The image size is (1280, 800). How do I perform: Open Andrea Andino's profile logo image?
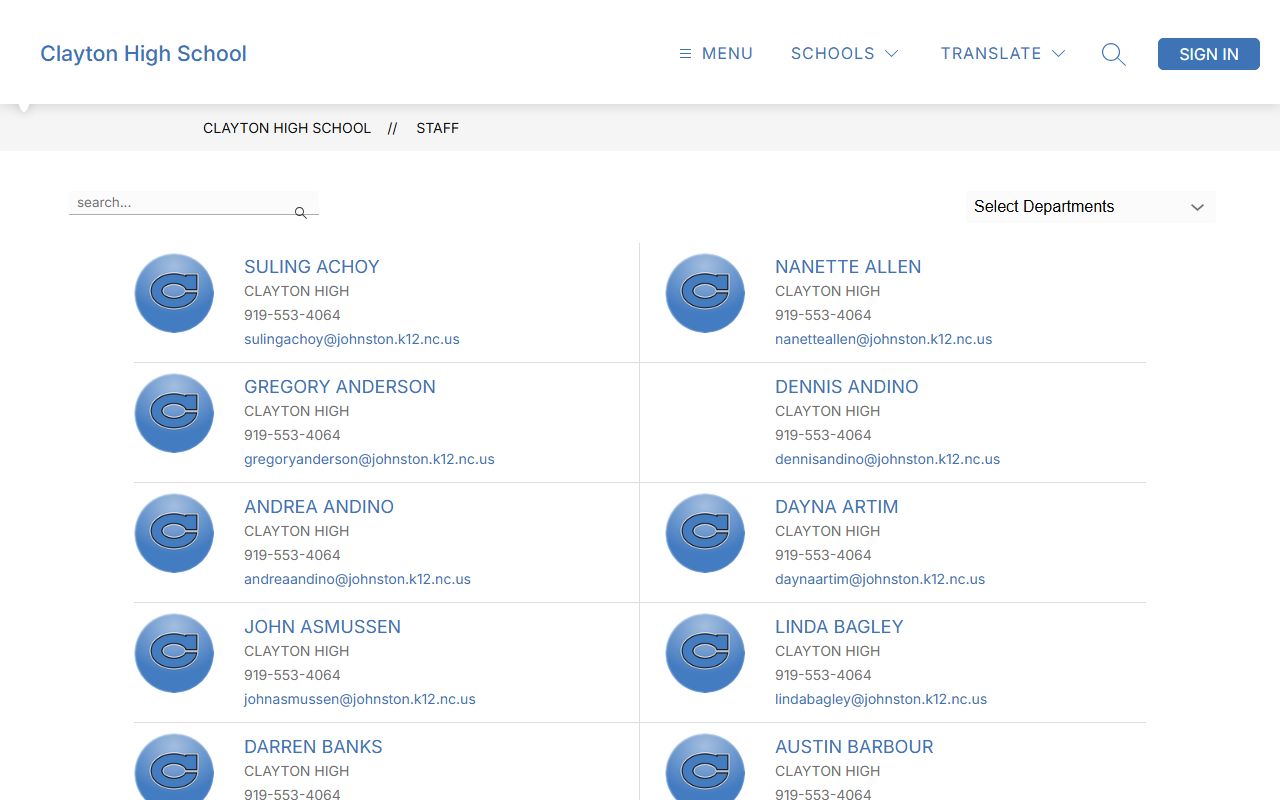(174, 533)
